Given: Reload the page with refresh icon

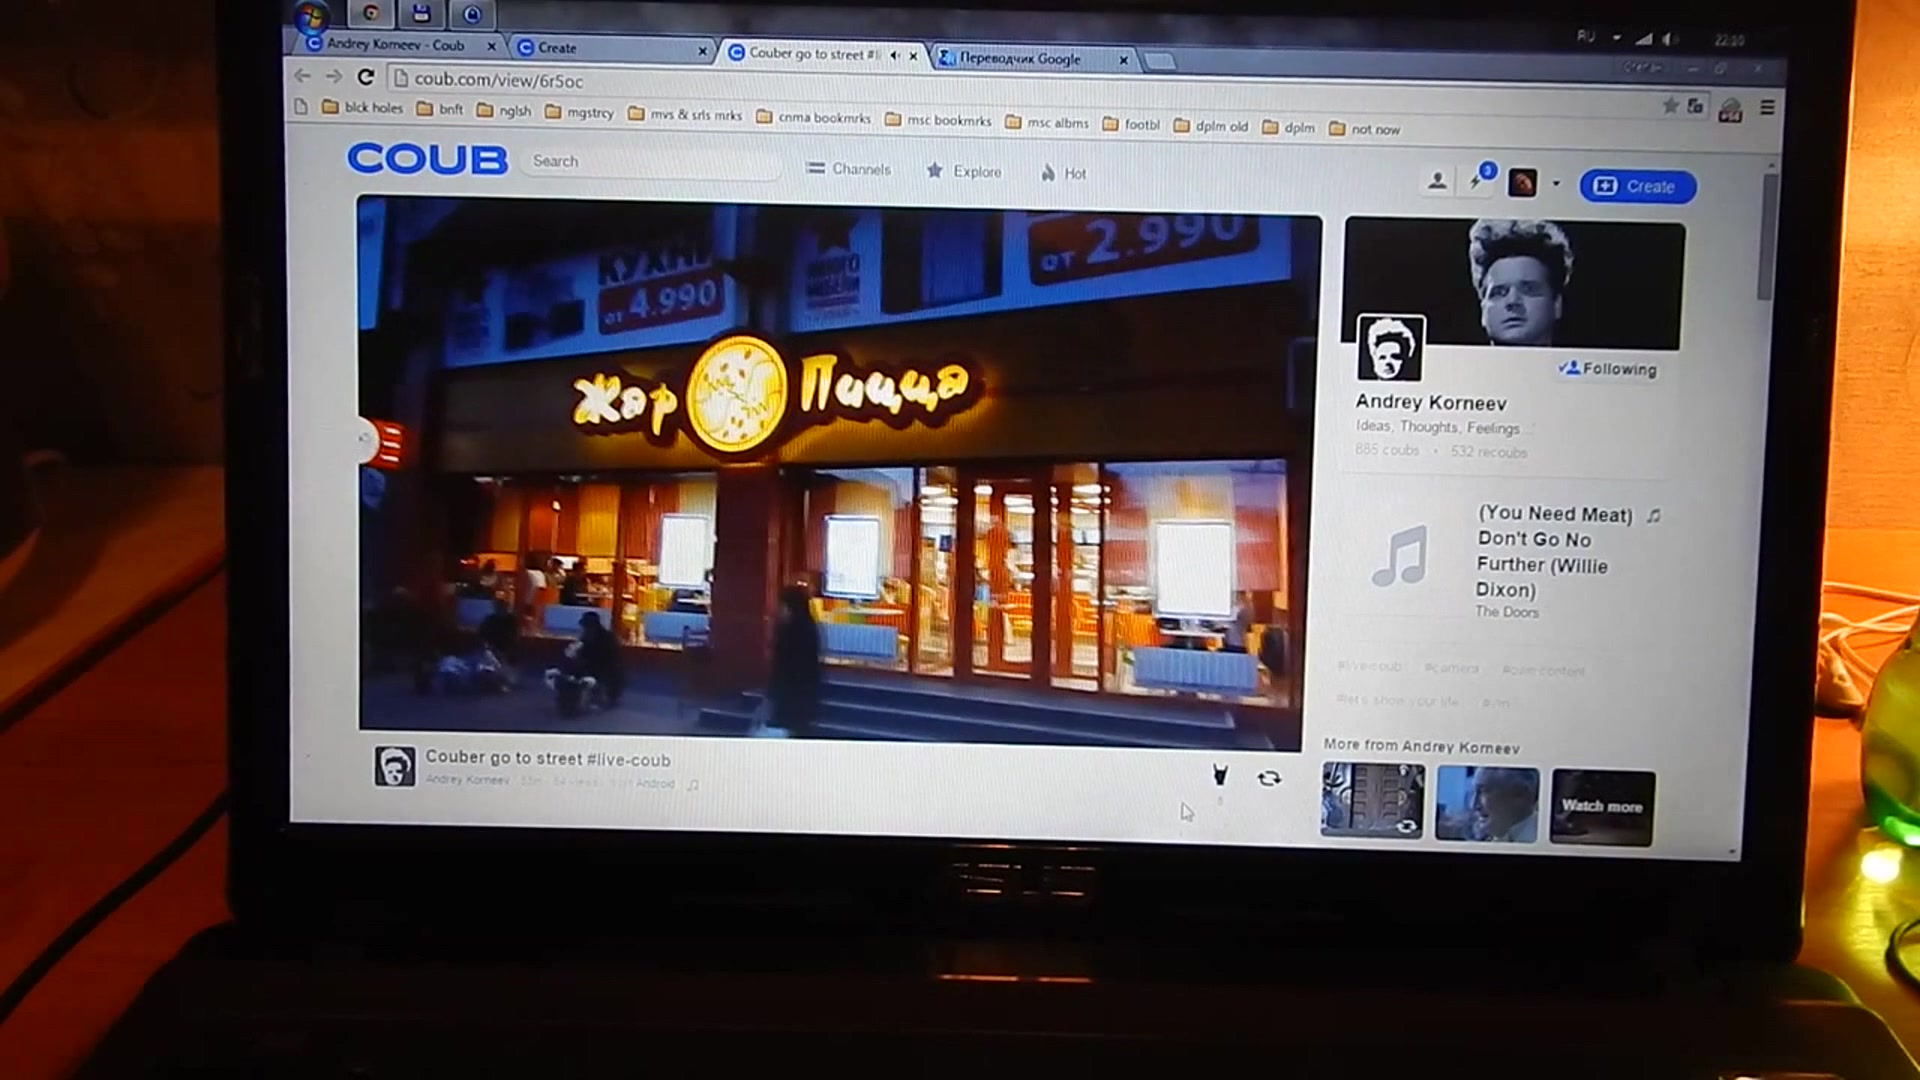Looking at the screenshot, I should coord(366,77).
